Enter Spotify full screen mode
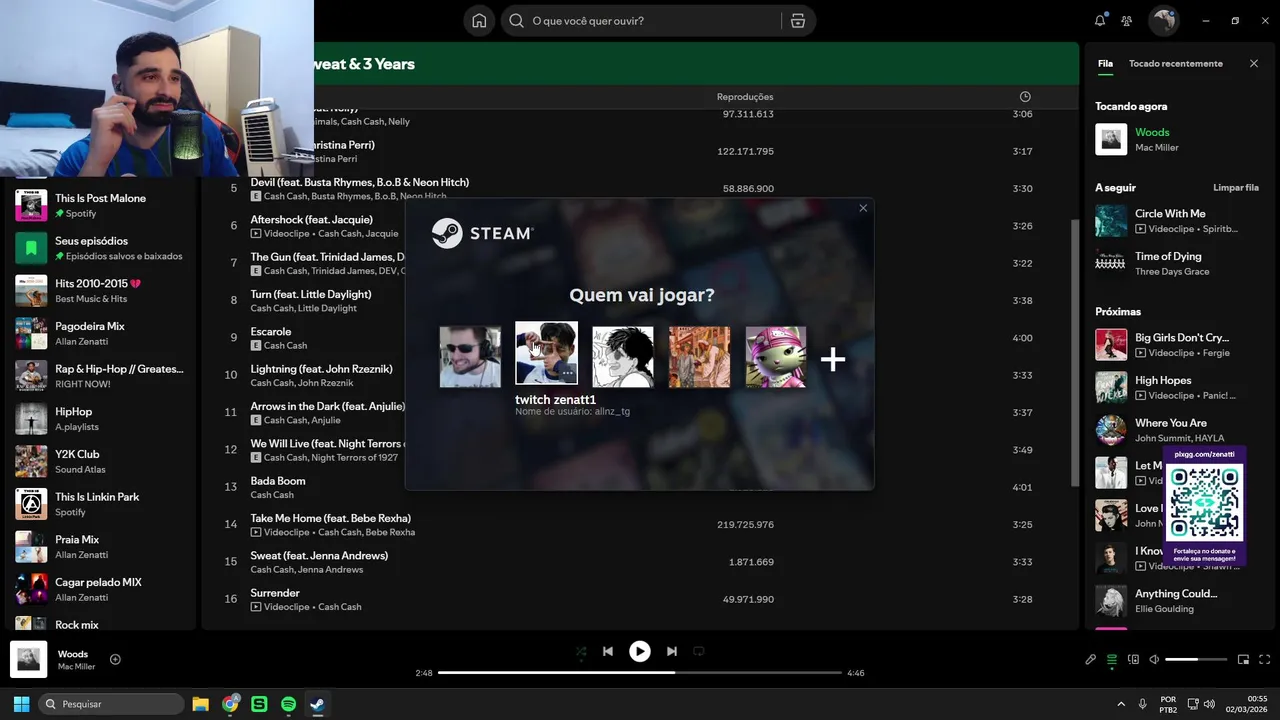 tap(1264, 659)
